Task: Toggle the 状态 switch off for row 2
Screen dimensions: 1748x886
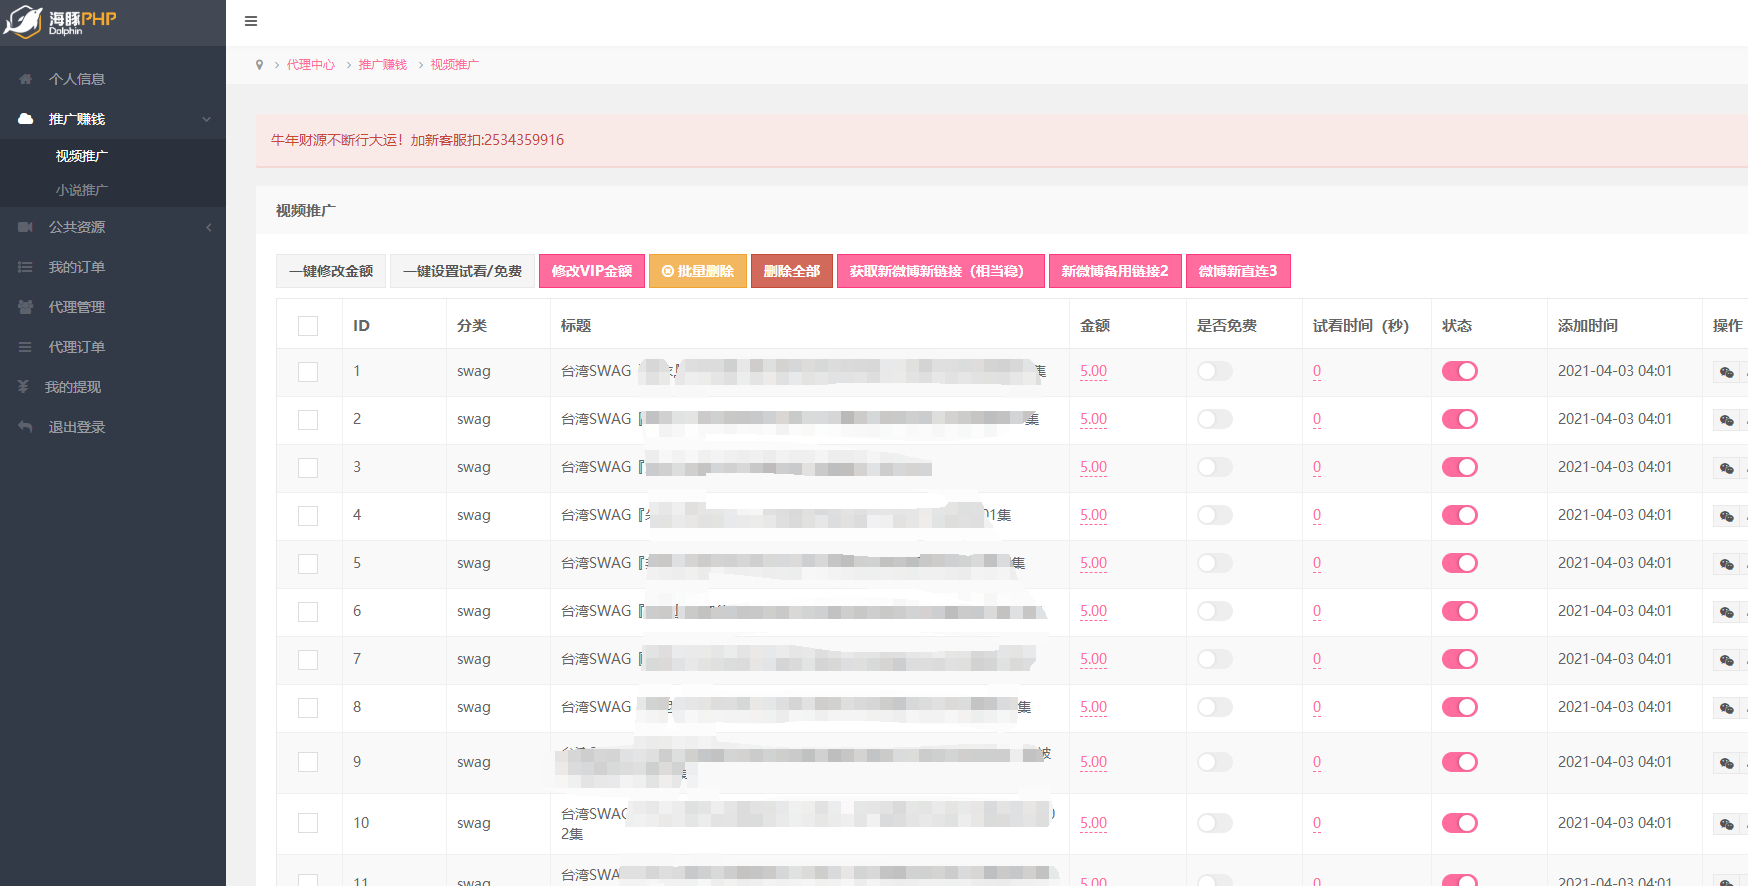Action: click(1459, 419)
